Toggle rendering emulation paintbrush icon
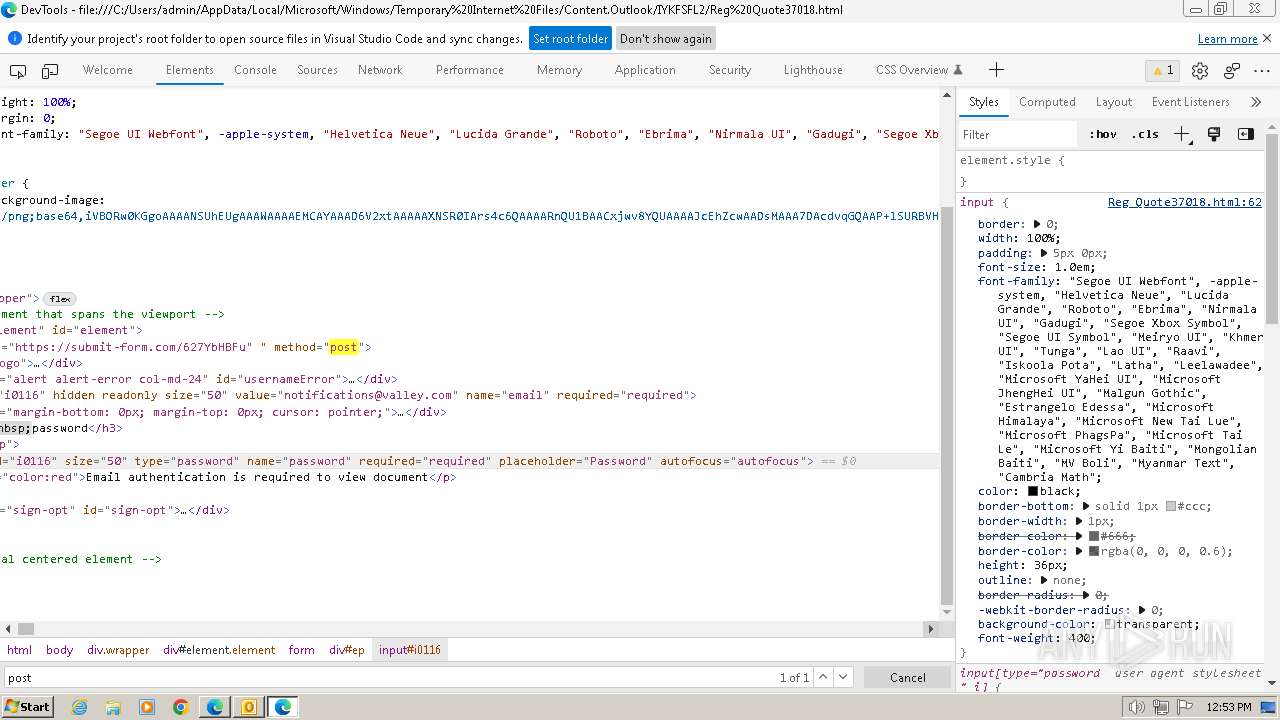The height and width of the screenshot is (720, 1280). 1214,134
